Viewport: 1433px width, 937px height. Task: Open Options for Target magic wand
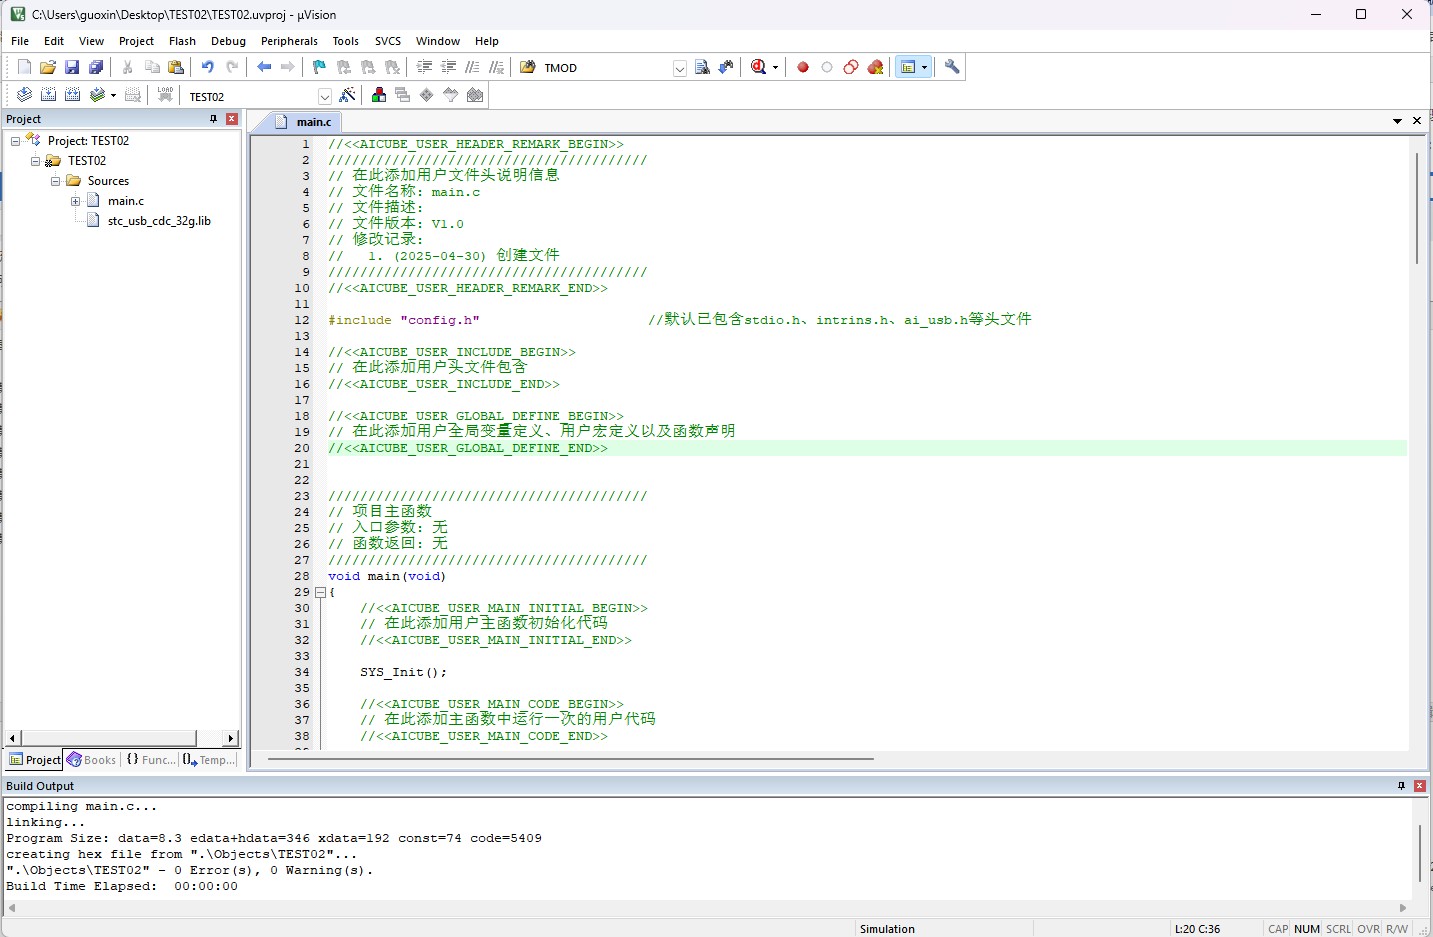click(x=347, y=95)
